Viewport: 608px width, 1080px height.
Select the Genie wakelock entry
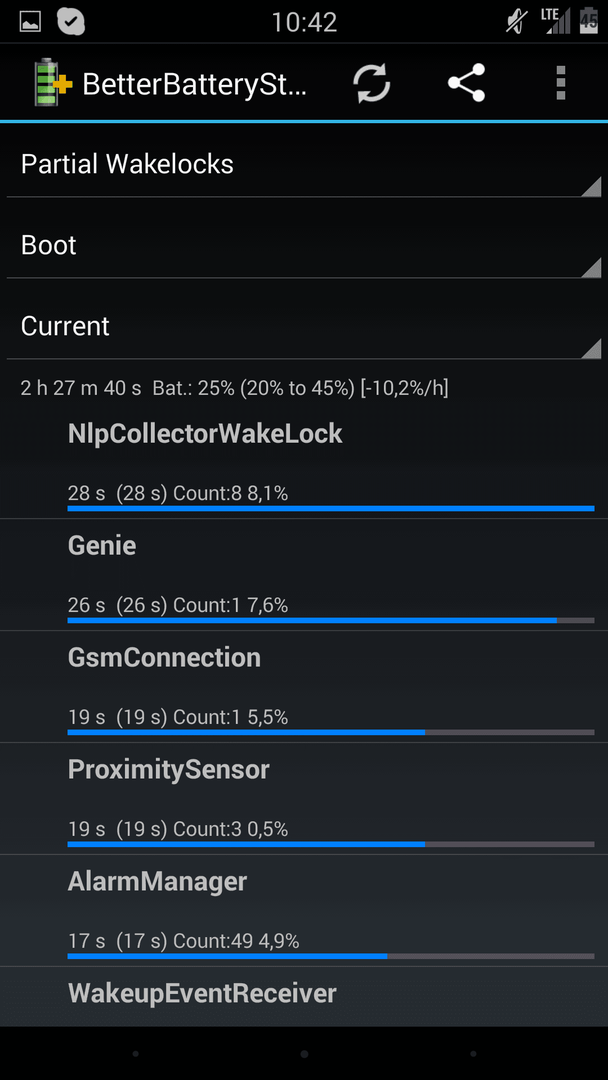(x=304, y=574)
